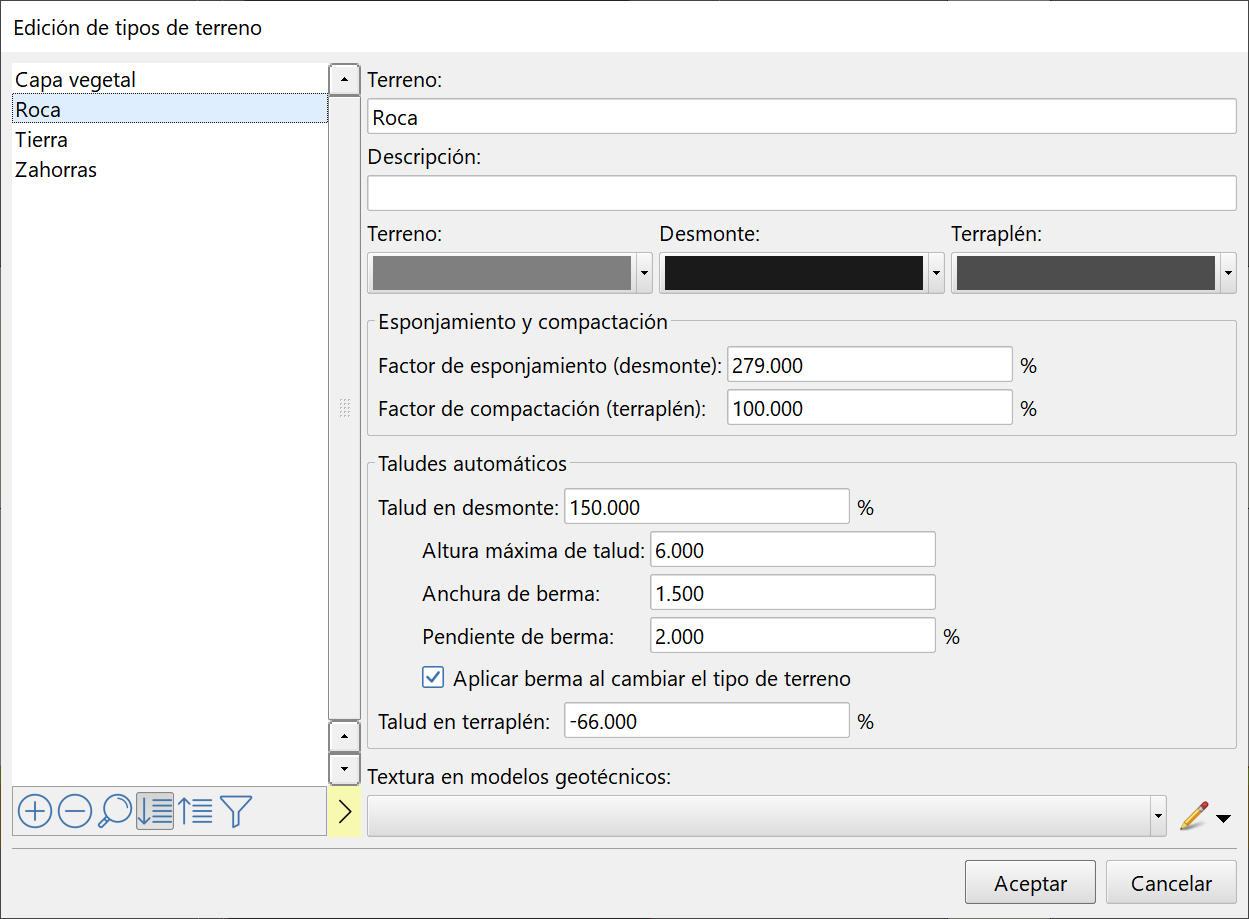Click the funnel filter icon
The height and width of the screenshot is (919, 1249).
(236, 811)
